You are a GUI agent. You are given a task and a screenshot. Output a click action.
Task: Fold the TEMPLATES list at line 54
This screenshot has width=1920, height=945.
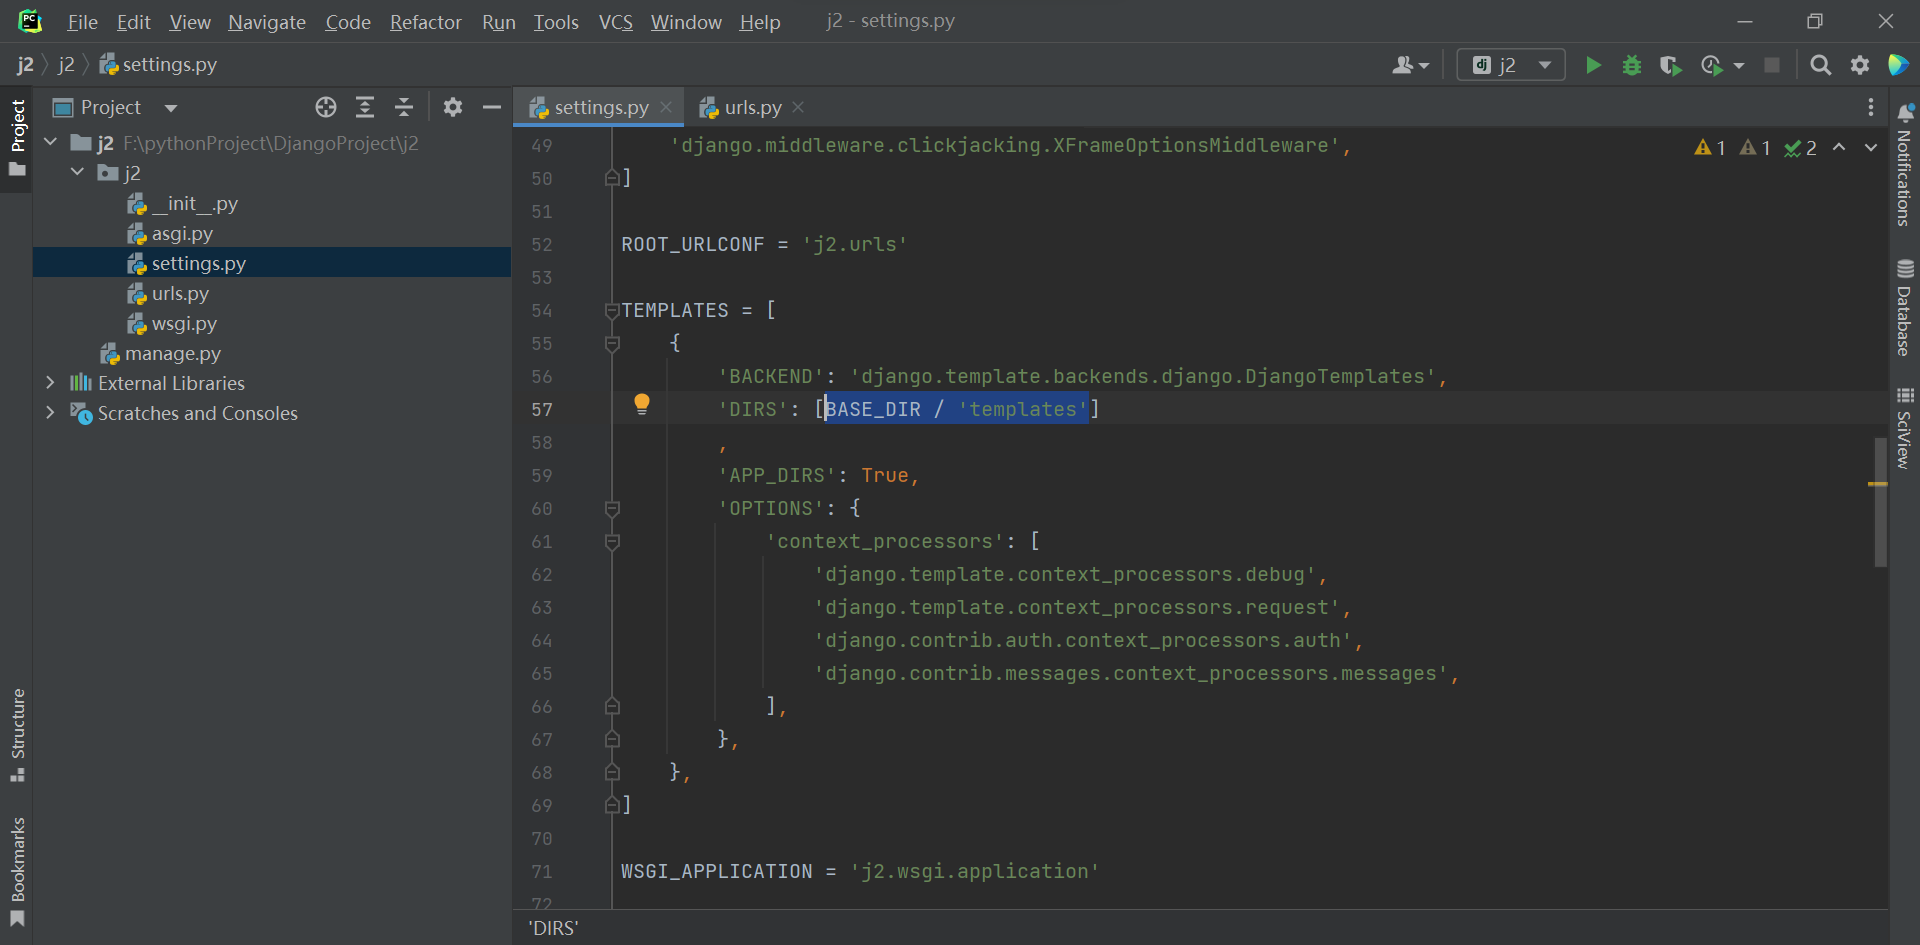tap(612, 311)
